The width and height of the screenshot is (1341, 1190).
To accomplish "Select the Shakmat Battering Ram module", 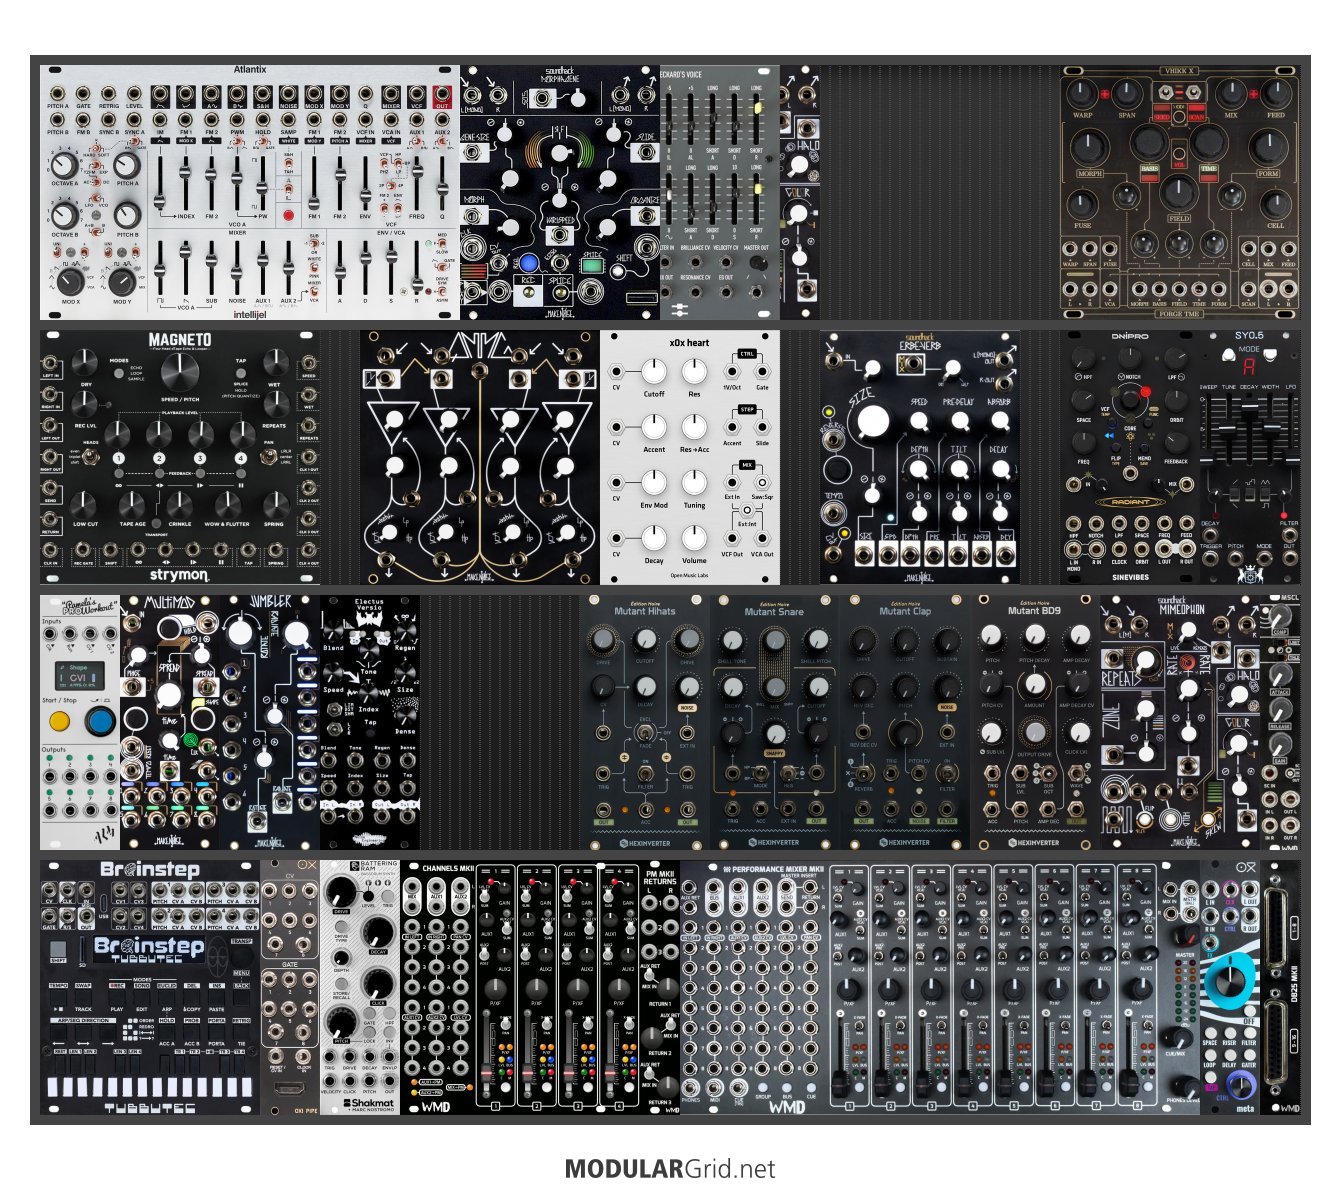I will [360, 987].
